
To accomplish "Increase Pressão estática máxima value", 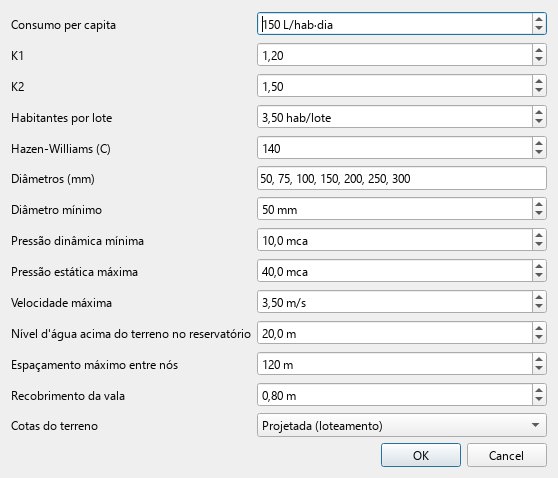I will point(539,266).
